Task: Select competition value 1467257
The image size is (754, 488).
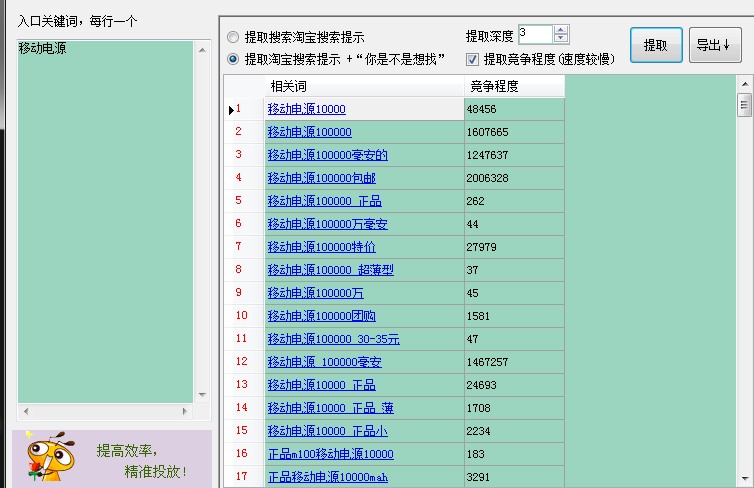Action: pos(514,362)
